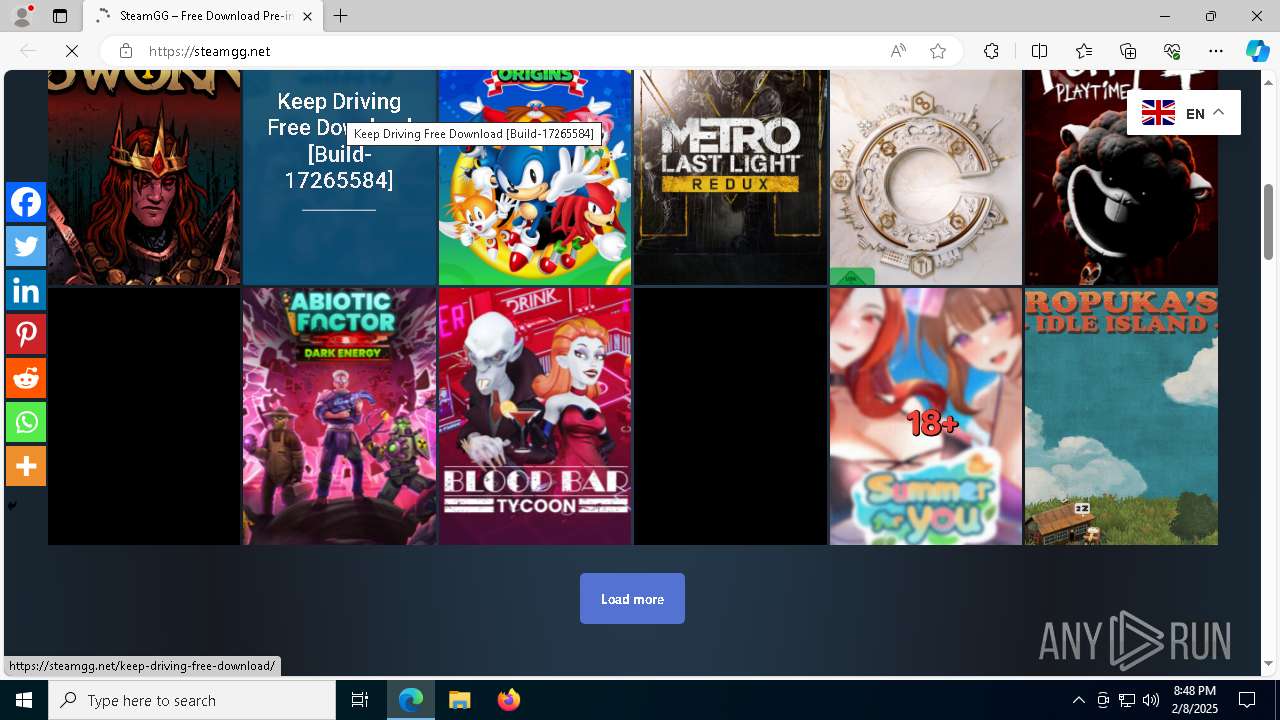Open the Summer for You thumbnail

point(926,416)
